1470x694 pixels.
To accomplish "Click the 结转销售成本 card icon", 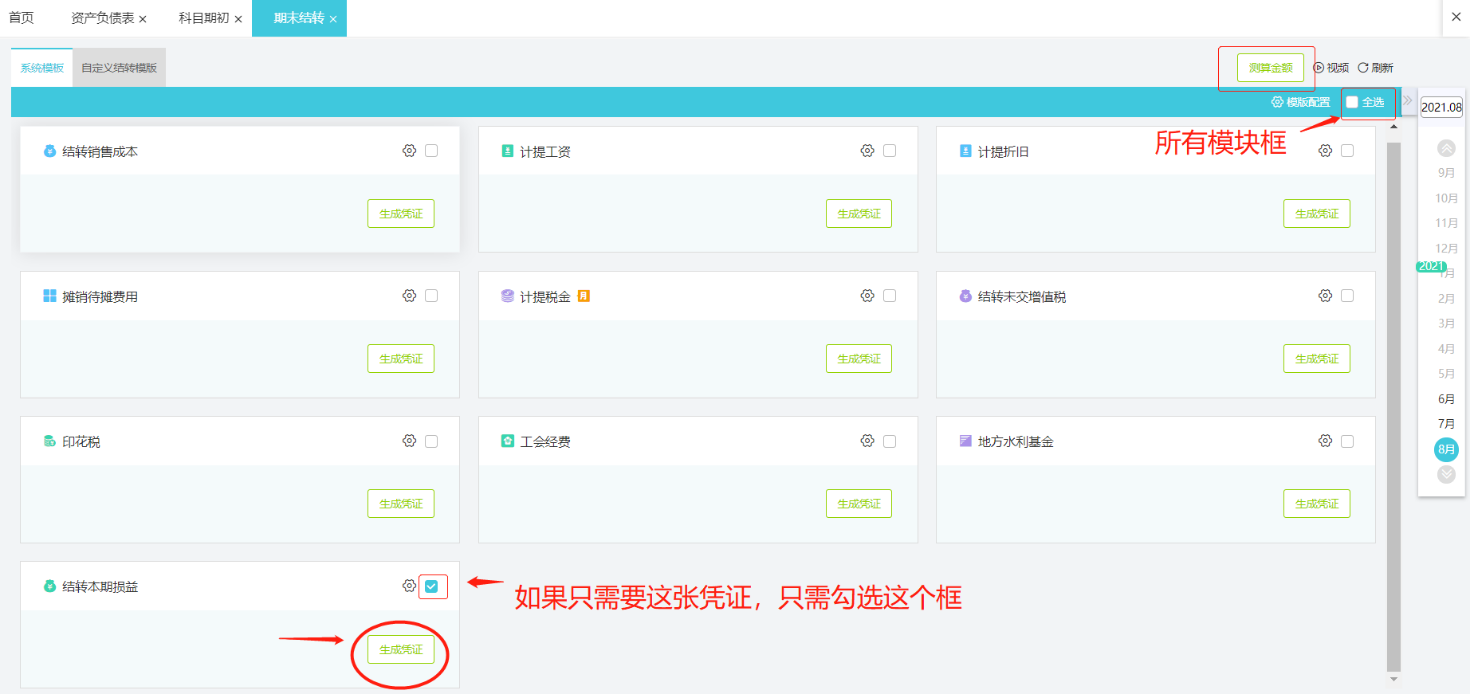I will pos(50,151).
